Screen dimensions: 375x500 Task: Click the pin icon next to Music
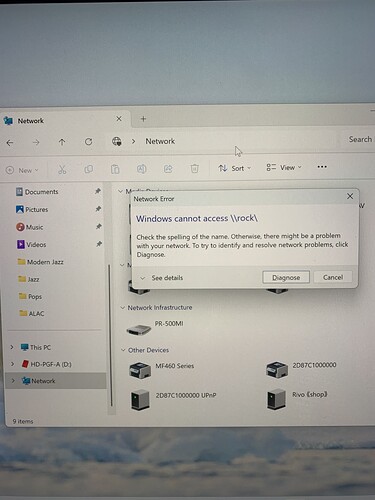click(x=98, y=226)
